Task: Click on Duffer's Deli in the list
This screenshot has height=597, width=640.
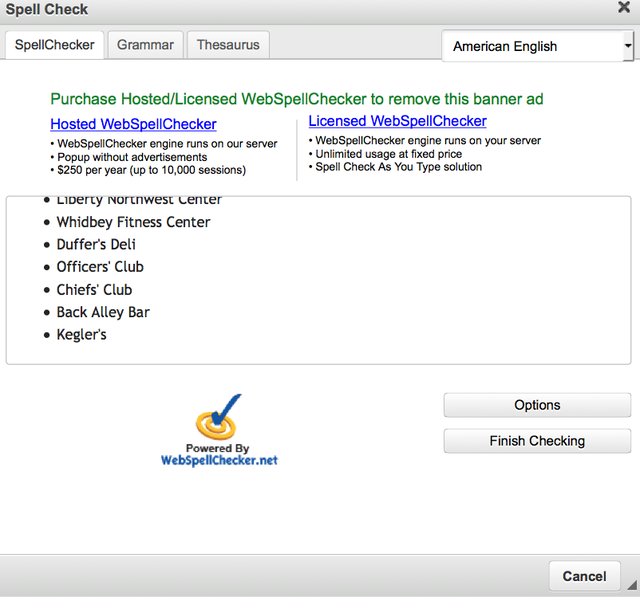Action: click(96, 244)
